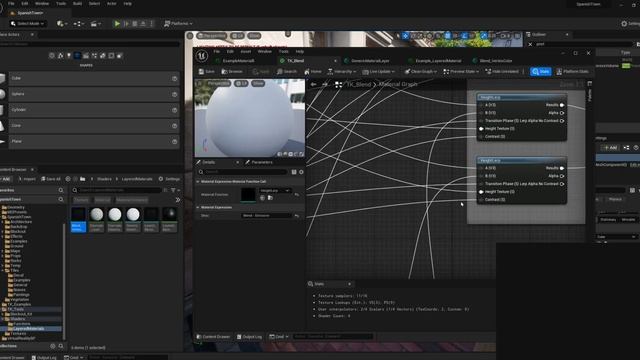Collapse the Material Expression section
The width and height of the screenshot is (640, 360).
pos(198,207)
